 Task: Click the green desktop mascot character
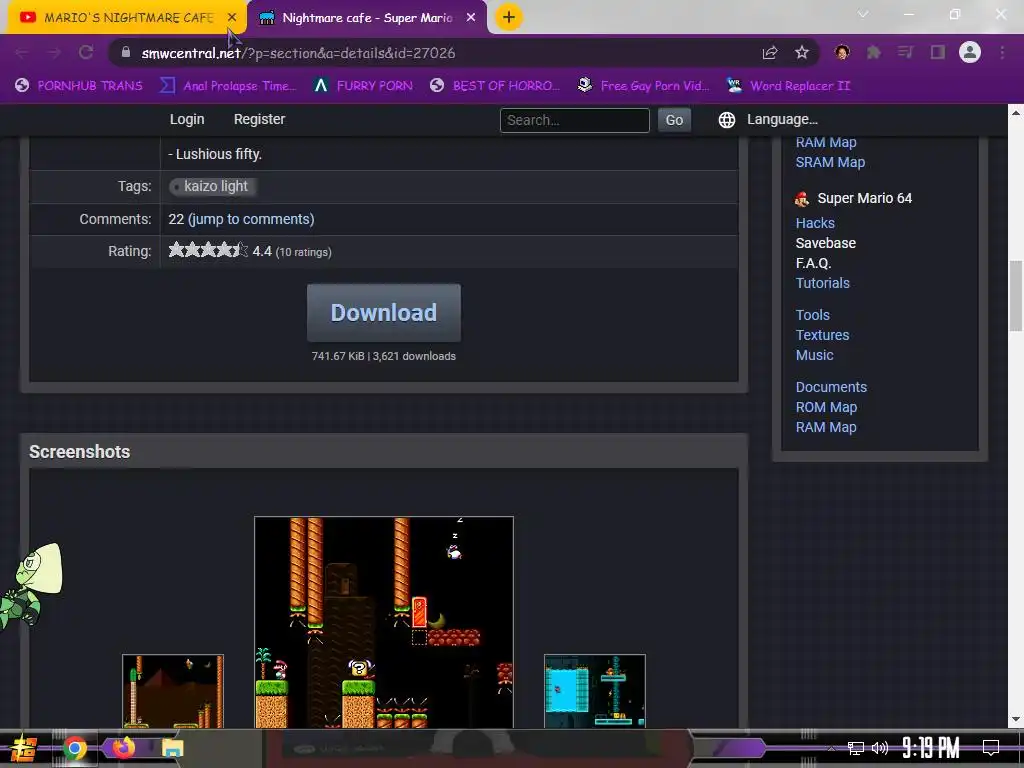pos(31,587)
